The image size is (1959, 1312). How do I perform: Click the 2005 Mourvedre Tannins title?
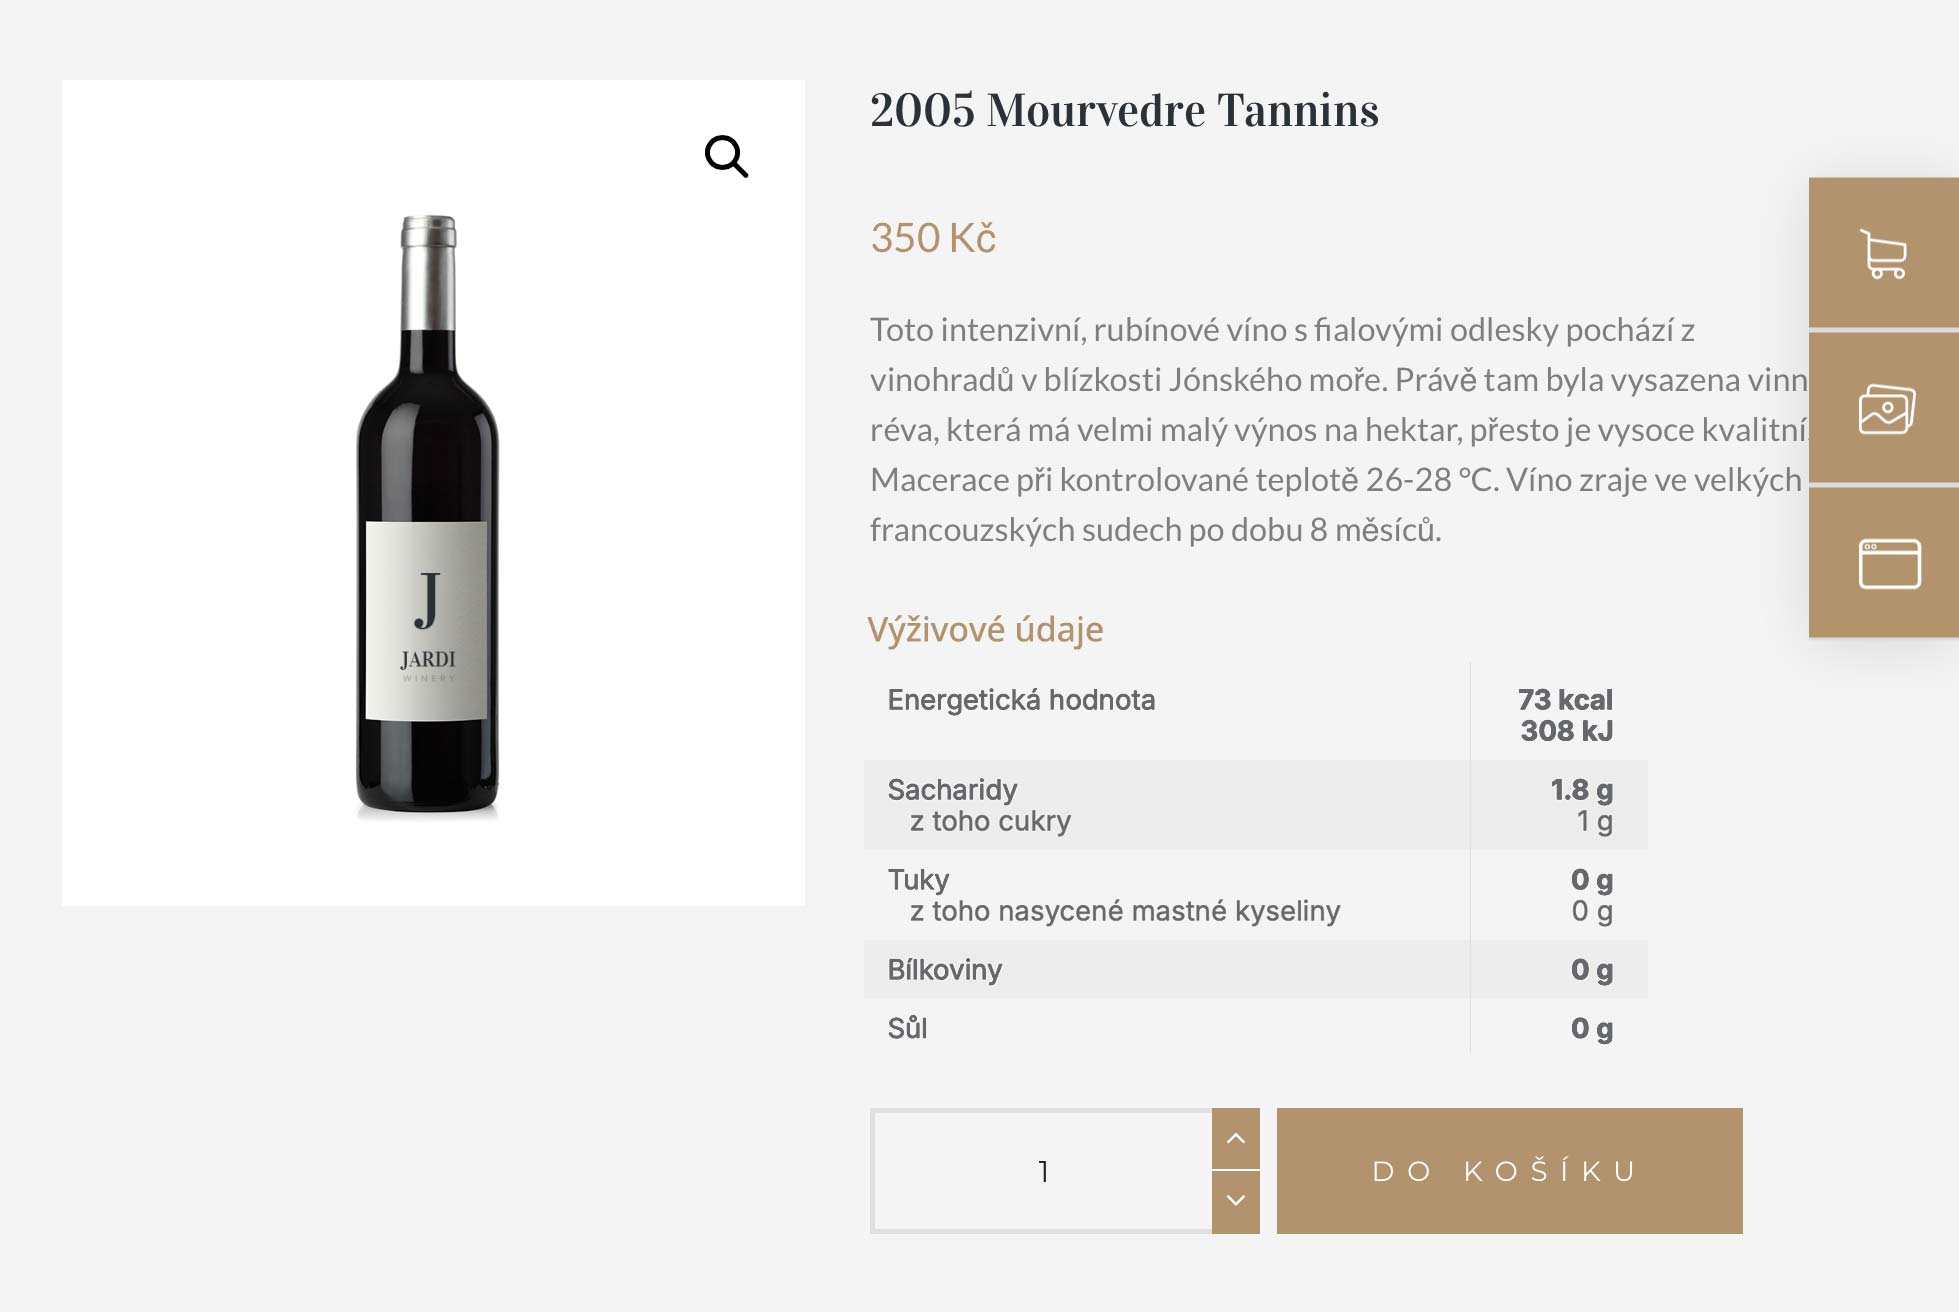point(1124,110)
